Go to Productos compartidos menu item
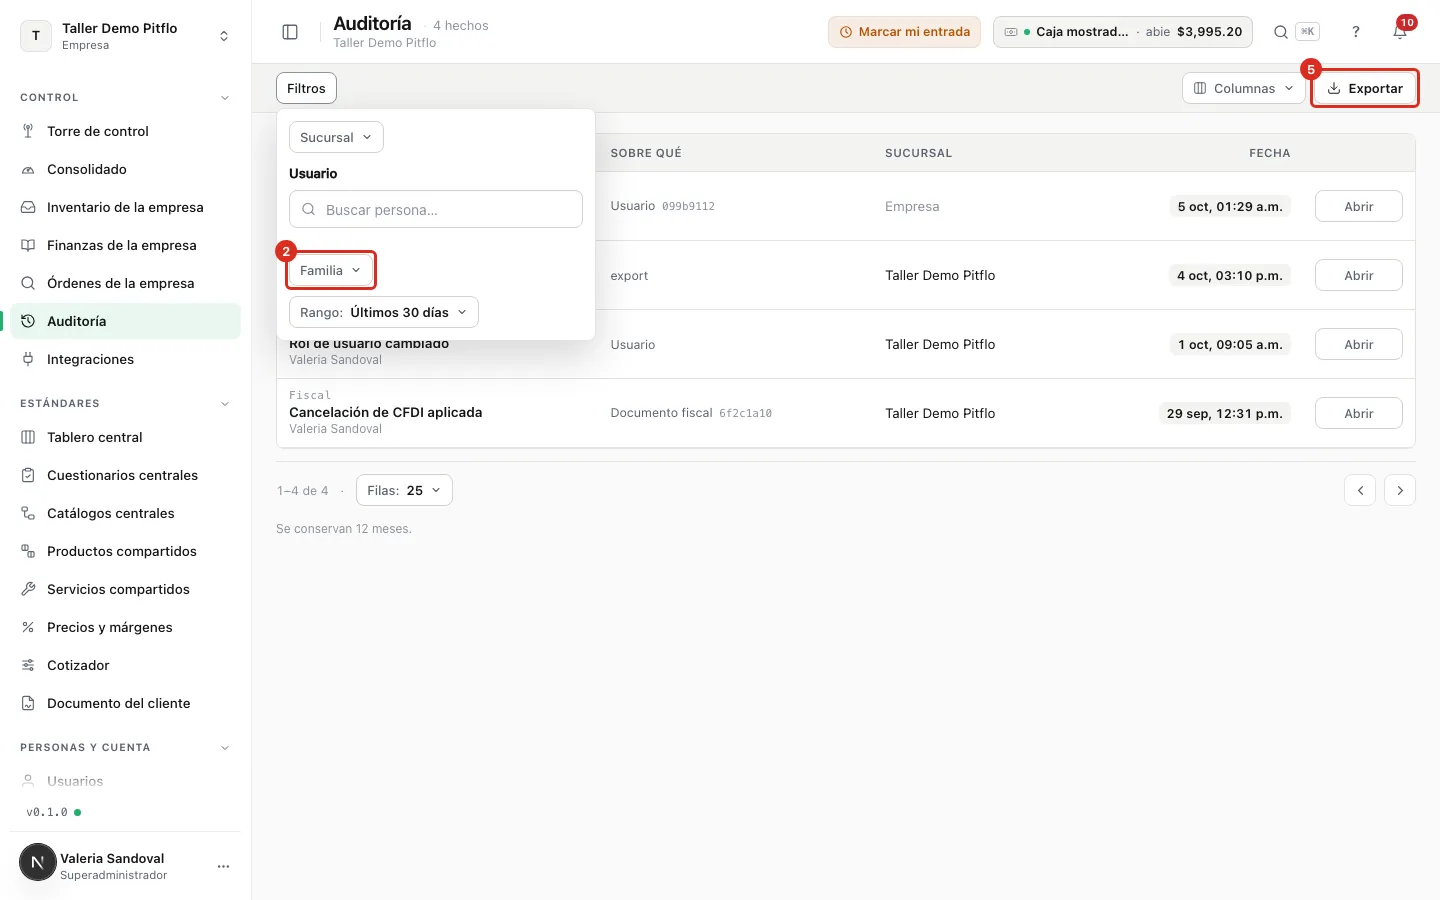The image size is (1440, 900). click(126, 551)
